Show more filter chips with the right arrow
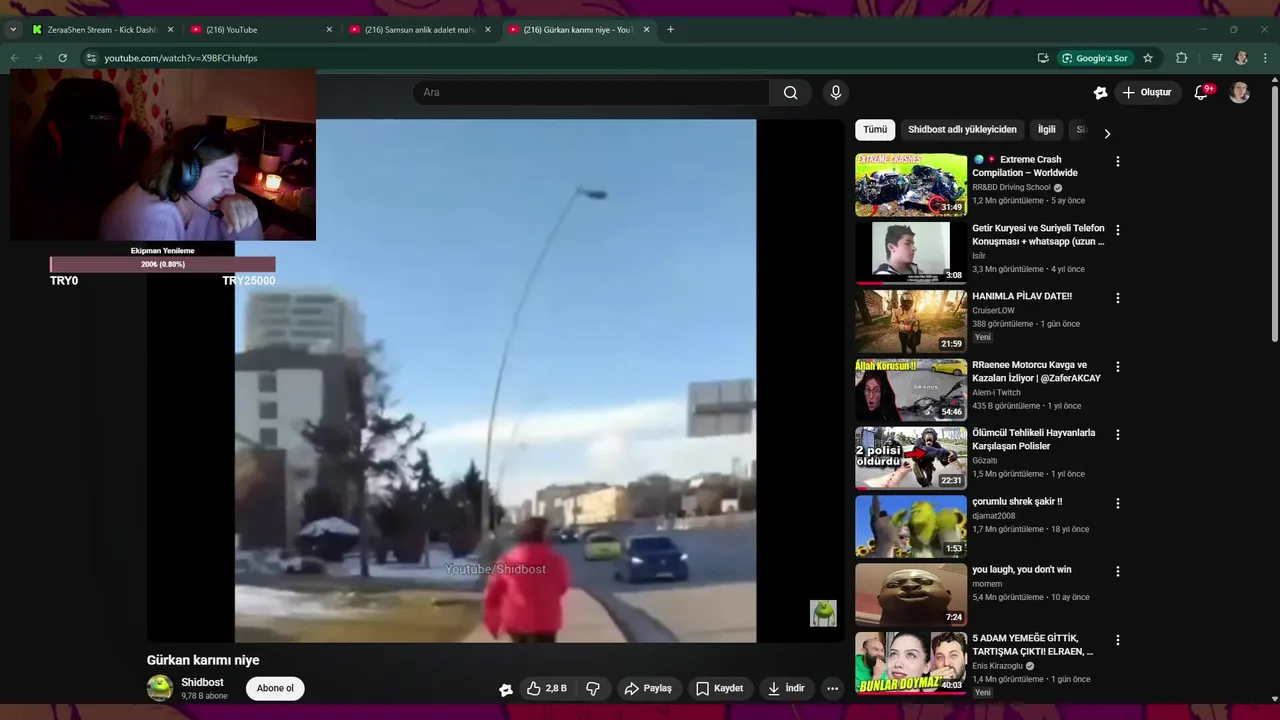Screen dimensions: 1280x720 pos(1107,133)
